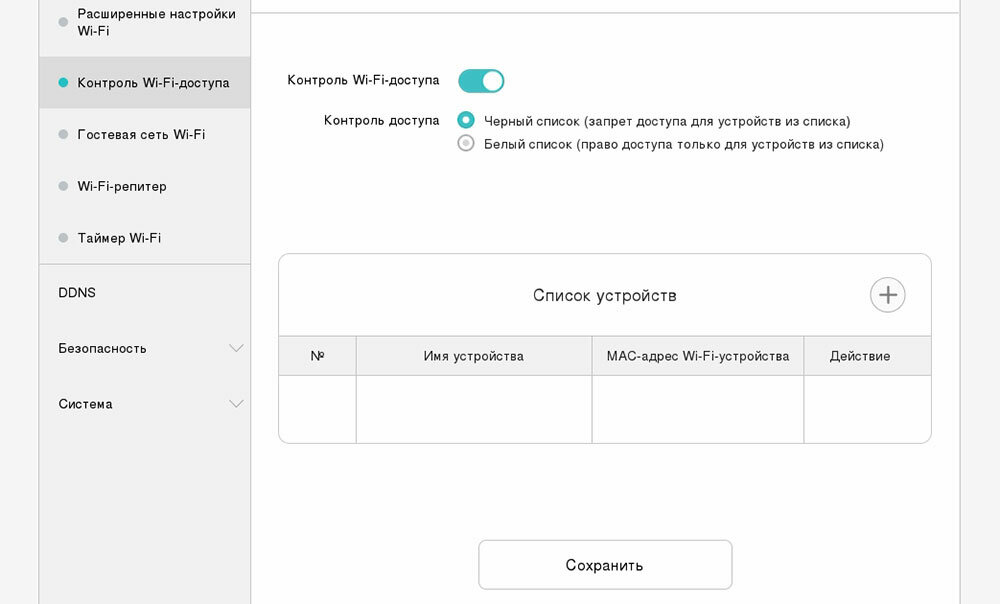The image size is (1000, 604).
Task: Click the Список устройств table title
Action: pos(605,295)
